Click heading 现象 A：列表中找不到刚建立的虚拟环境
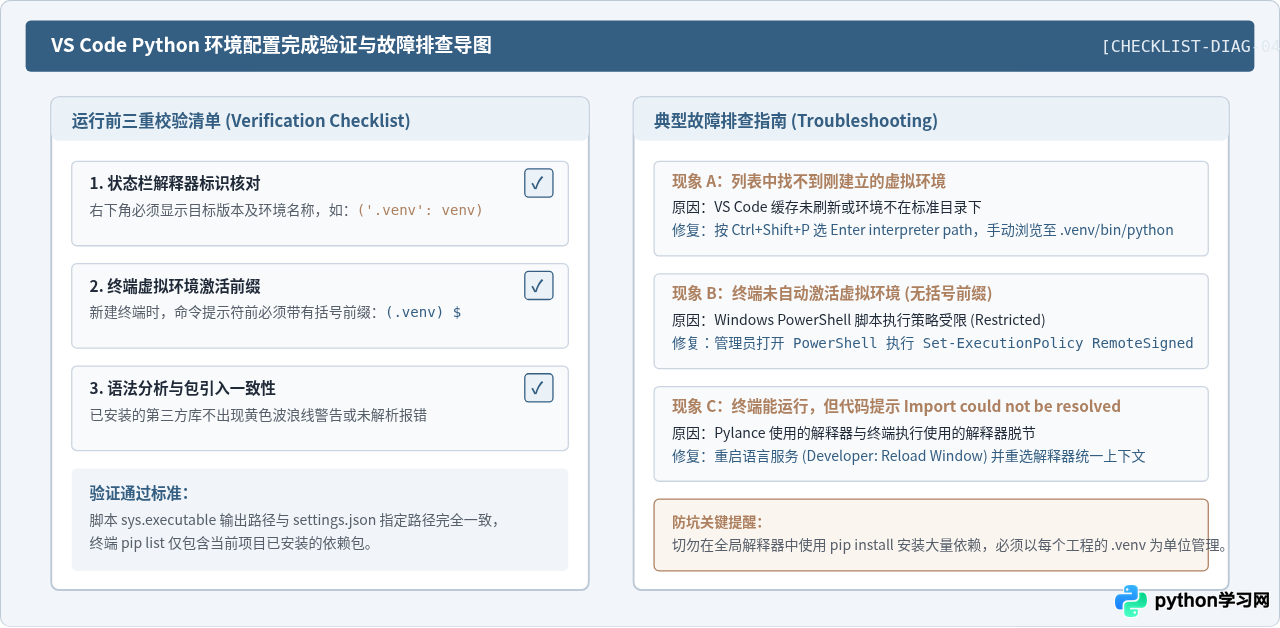The width and height of the screenshot is (1280, 628). (x=809, y=181)
